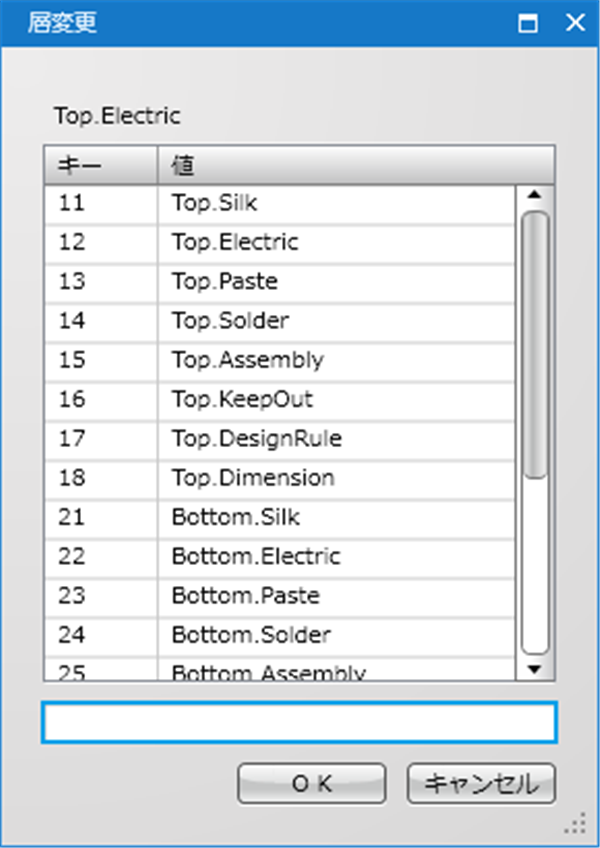
Task: Click the scrollbar up arrow
Action: click(535, 195)
